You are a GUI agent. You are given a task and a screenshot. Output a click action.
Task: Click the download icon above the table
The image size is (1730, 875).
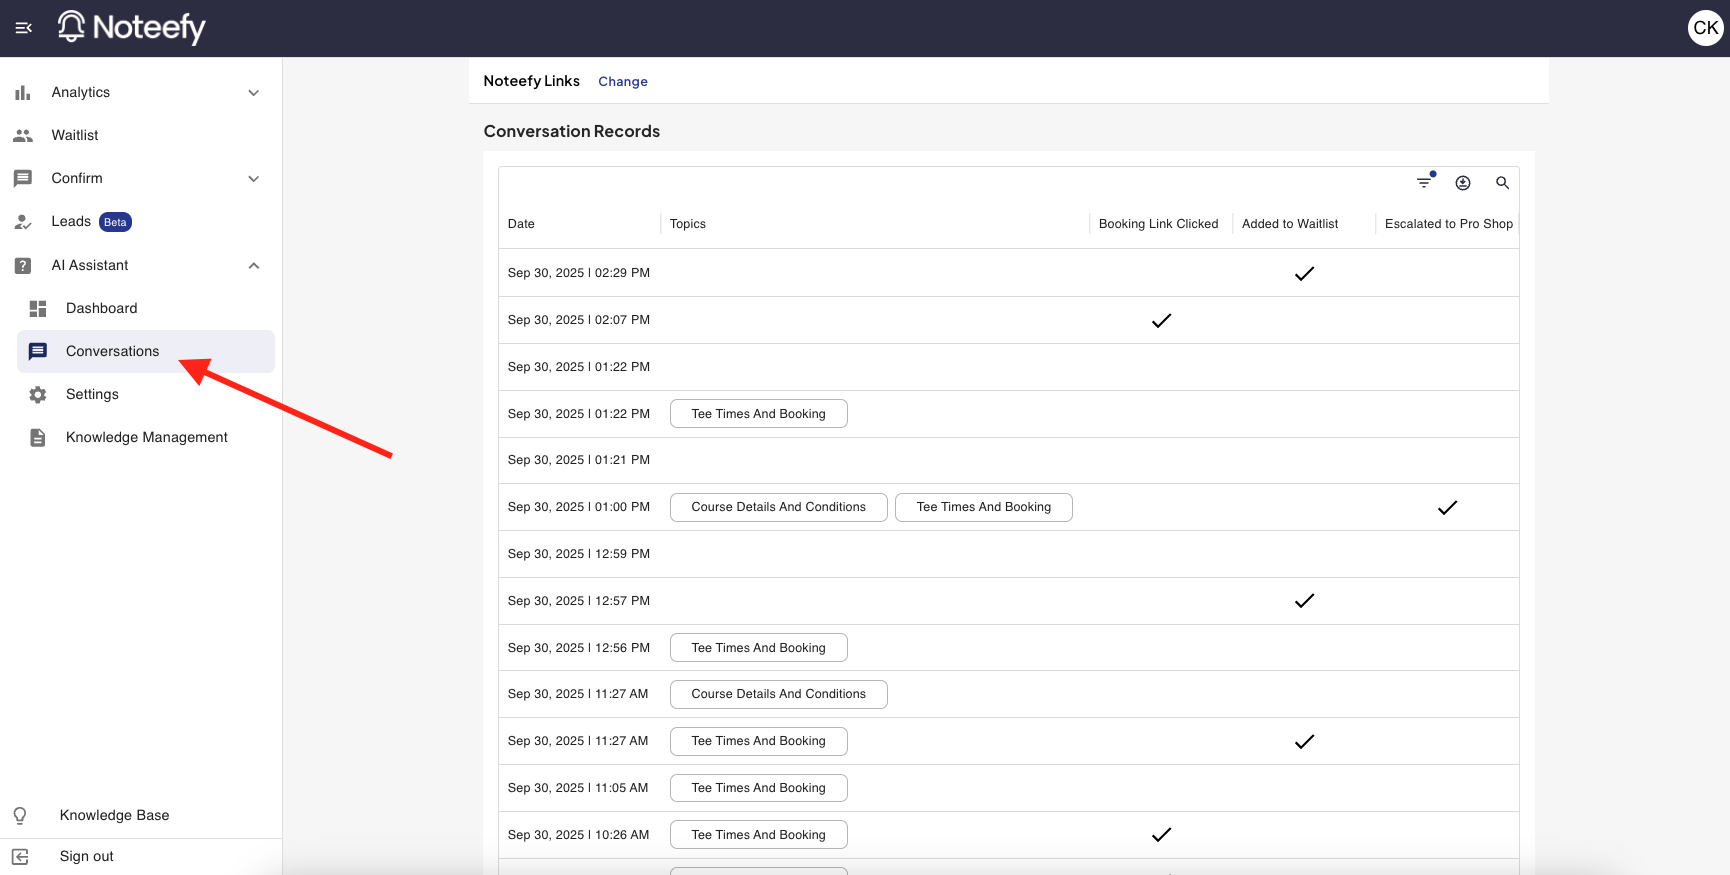(1463, 183)
